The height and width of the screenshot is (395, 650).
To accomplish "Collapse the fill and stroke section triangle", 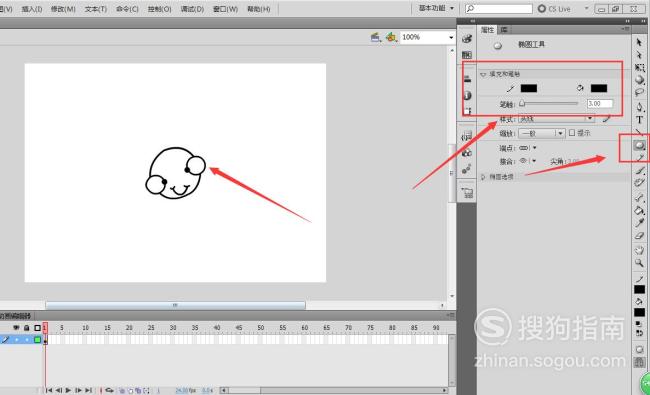I will (483, 75).
